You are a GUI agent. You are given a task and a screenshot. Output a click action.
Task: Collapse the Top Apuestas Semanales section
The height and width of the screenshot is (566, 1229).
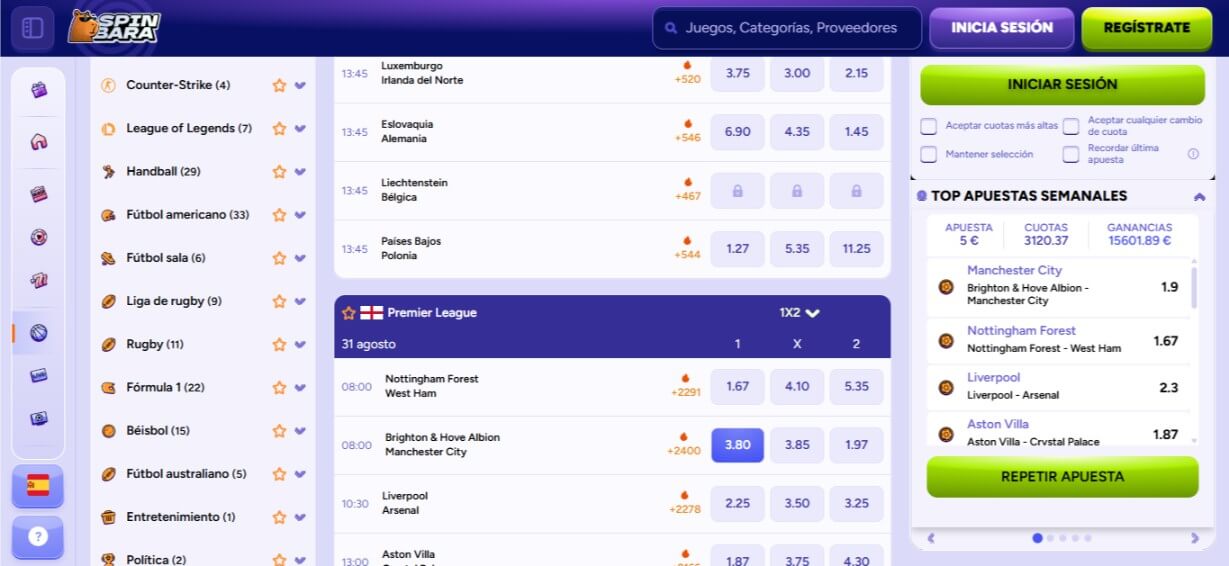(x=1199, y=196)
